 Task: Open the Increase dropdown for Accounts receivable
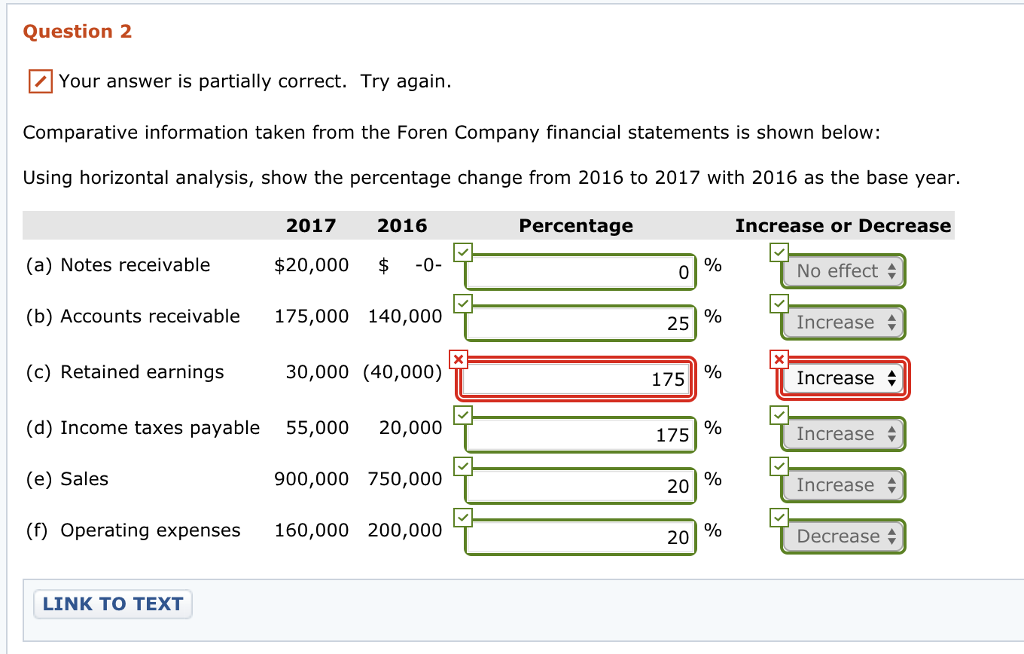pyautogui.click(x=843, y=323)
